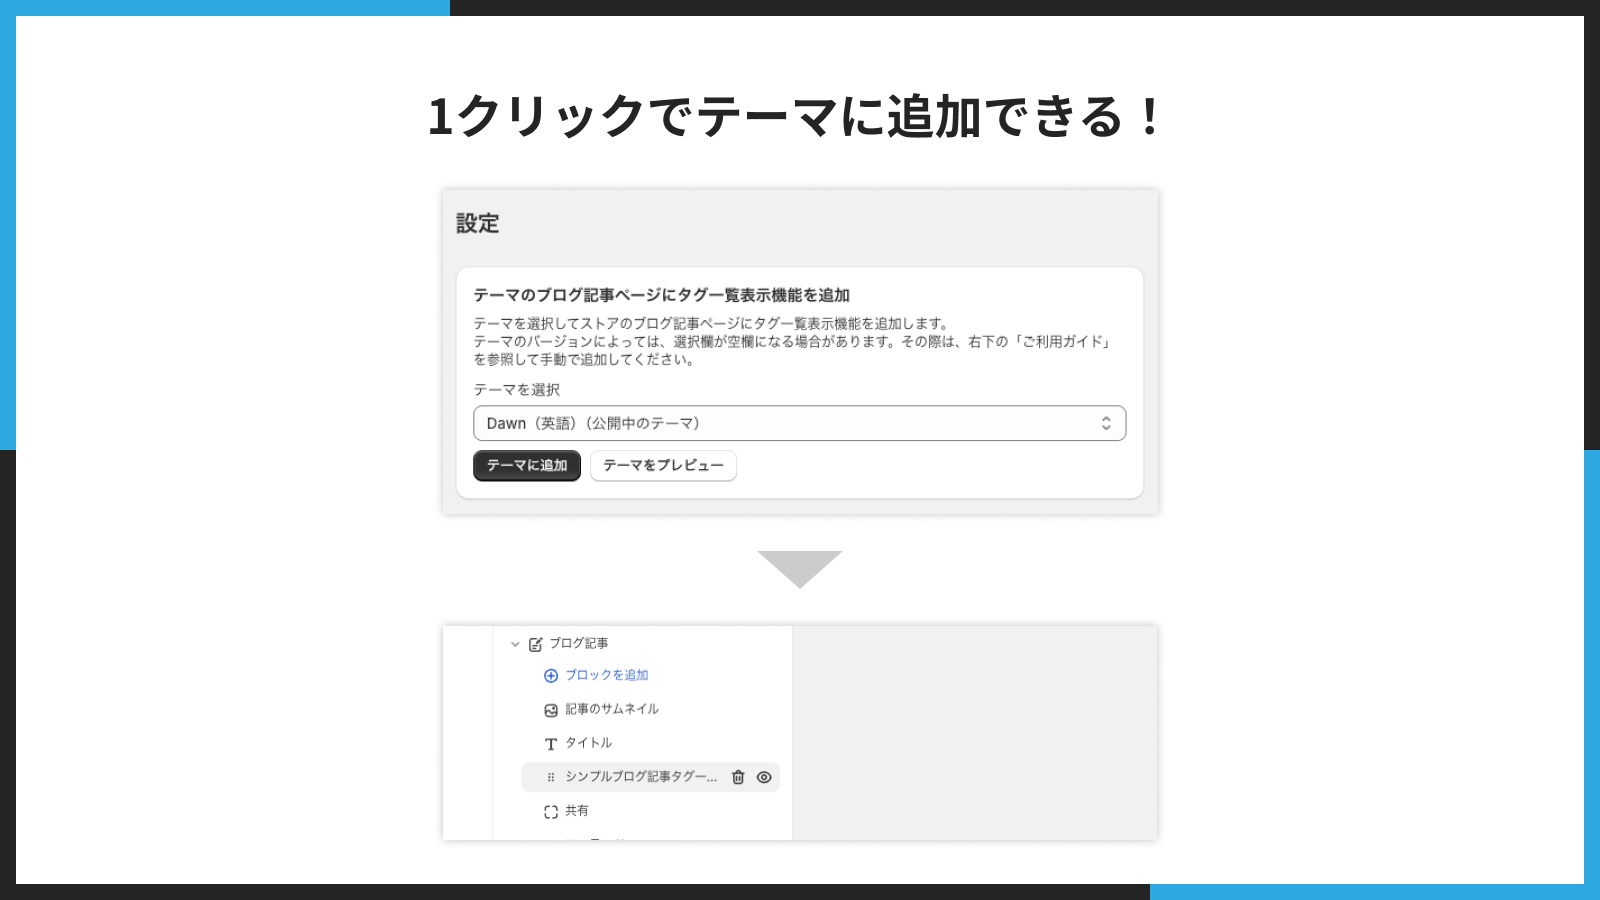The width and height of the screenshot is (1600, 900).
Task: Click the drag handle dots on シンプルブログ記事タグー block
Action: (x=550, y=777)
